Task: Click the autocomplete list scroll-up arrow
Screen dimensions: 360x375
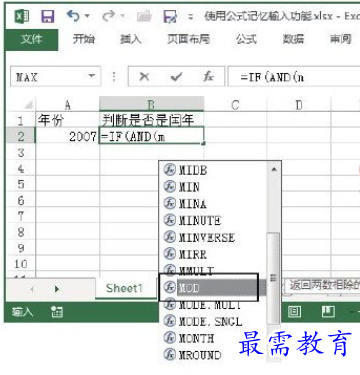Action: point(274,170)
